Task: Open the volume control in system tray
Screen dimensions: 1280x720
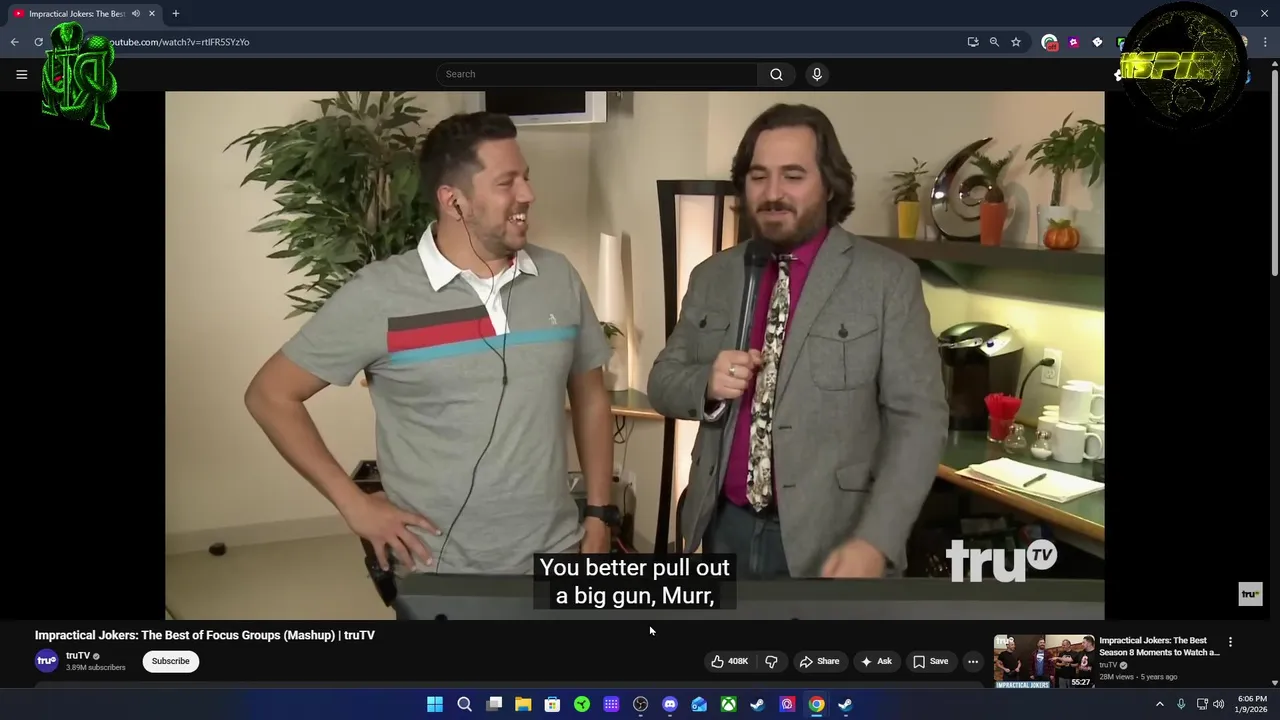Action: click(1218, 704)
